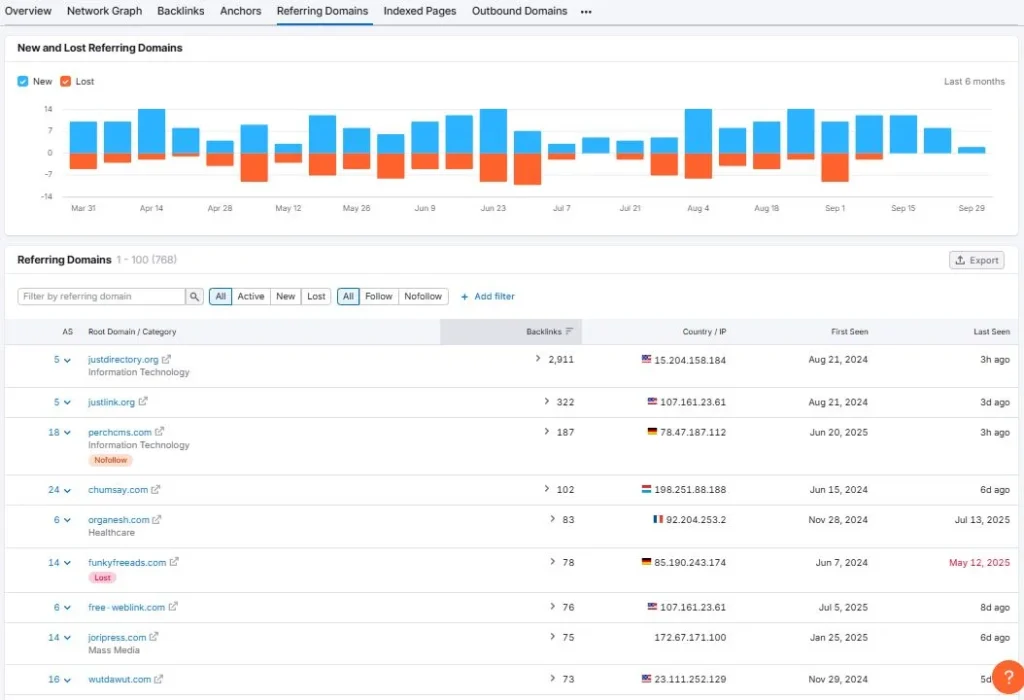Uncheck the New checkbox in chart legend
This screenshot has width=1024, height=700.
pos(23,81)
